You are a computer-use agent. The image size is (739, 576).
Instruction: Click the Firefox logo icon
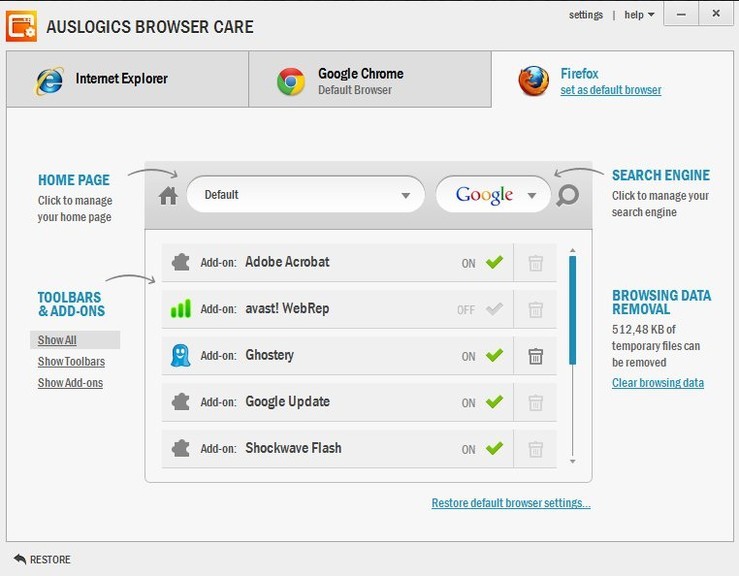click(x=534, y=81)
